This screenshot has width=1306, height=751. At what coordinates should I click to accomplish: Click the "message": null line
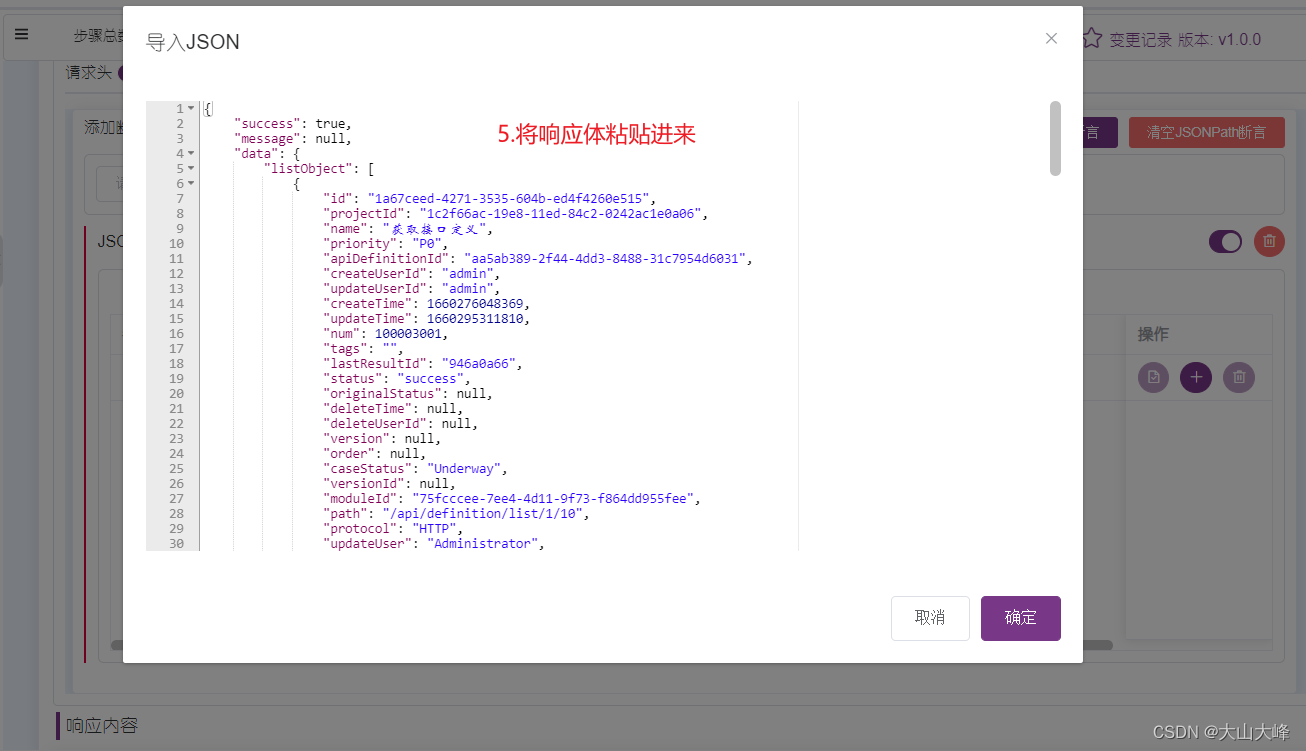pyautogui.click(x=293, y=138)
